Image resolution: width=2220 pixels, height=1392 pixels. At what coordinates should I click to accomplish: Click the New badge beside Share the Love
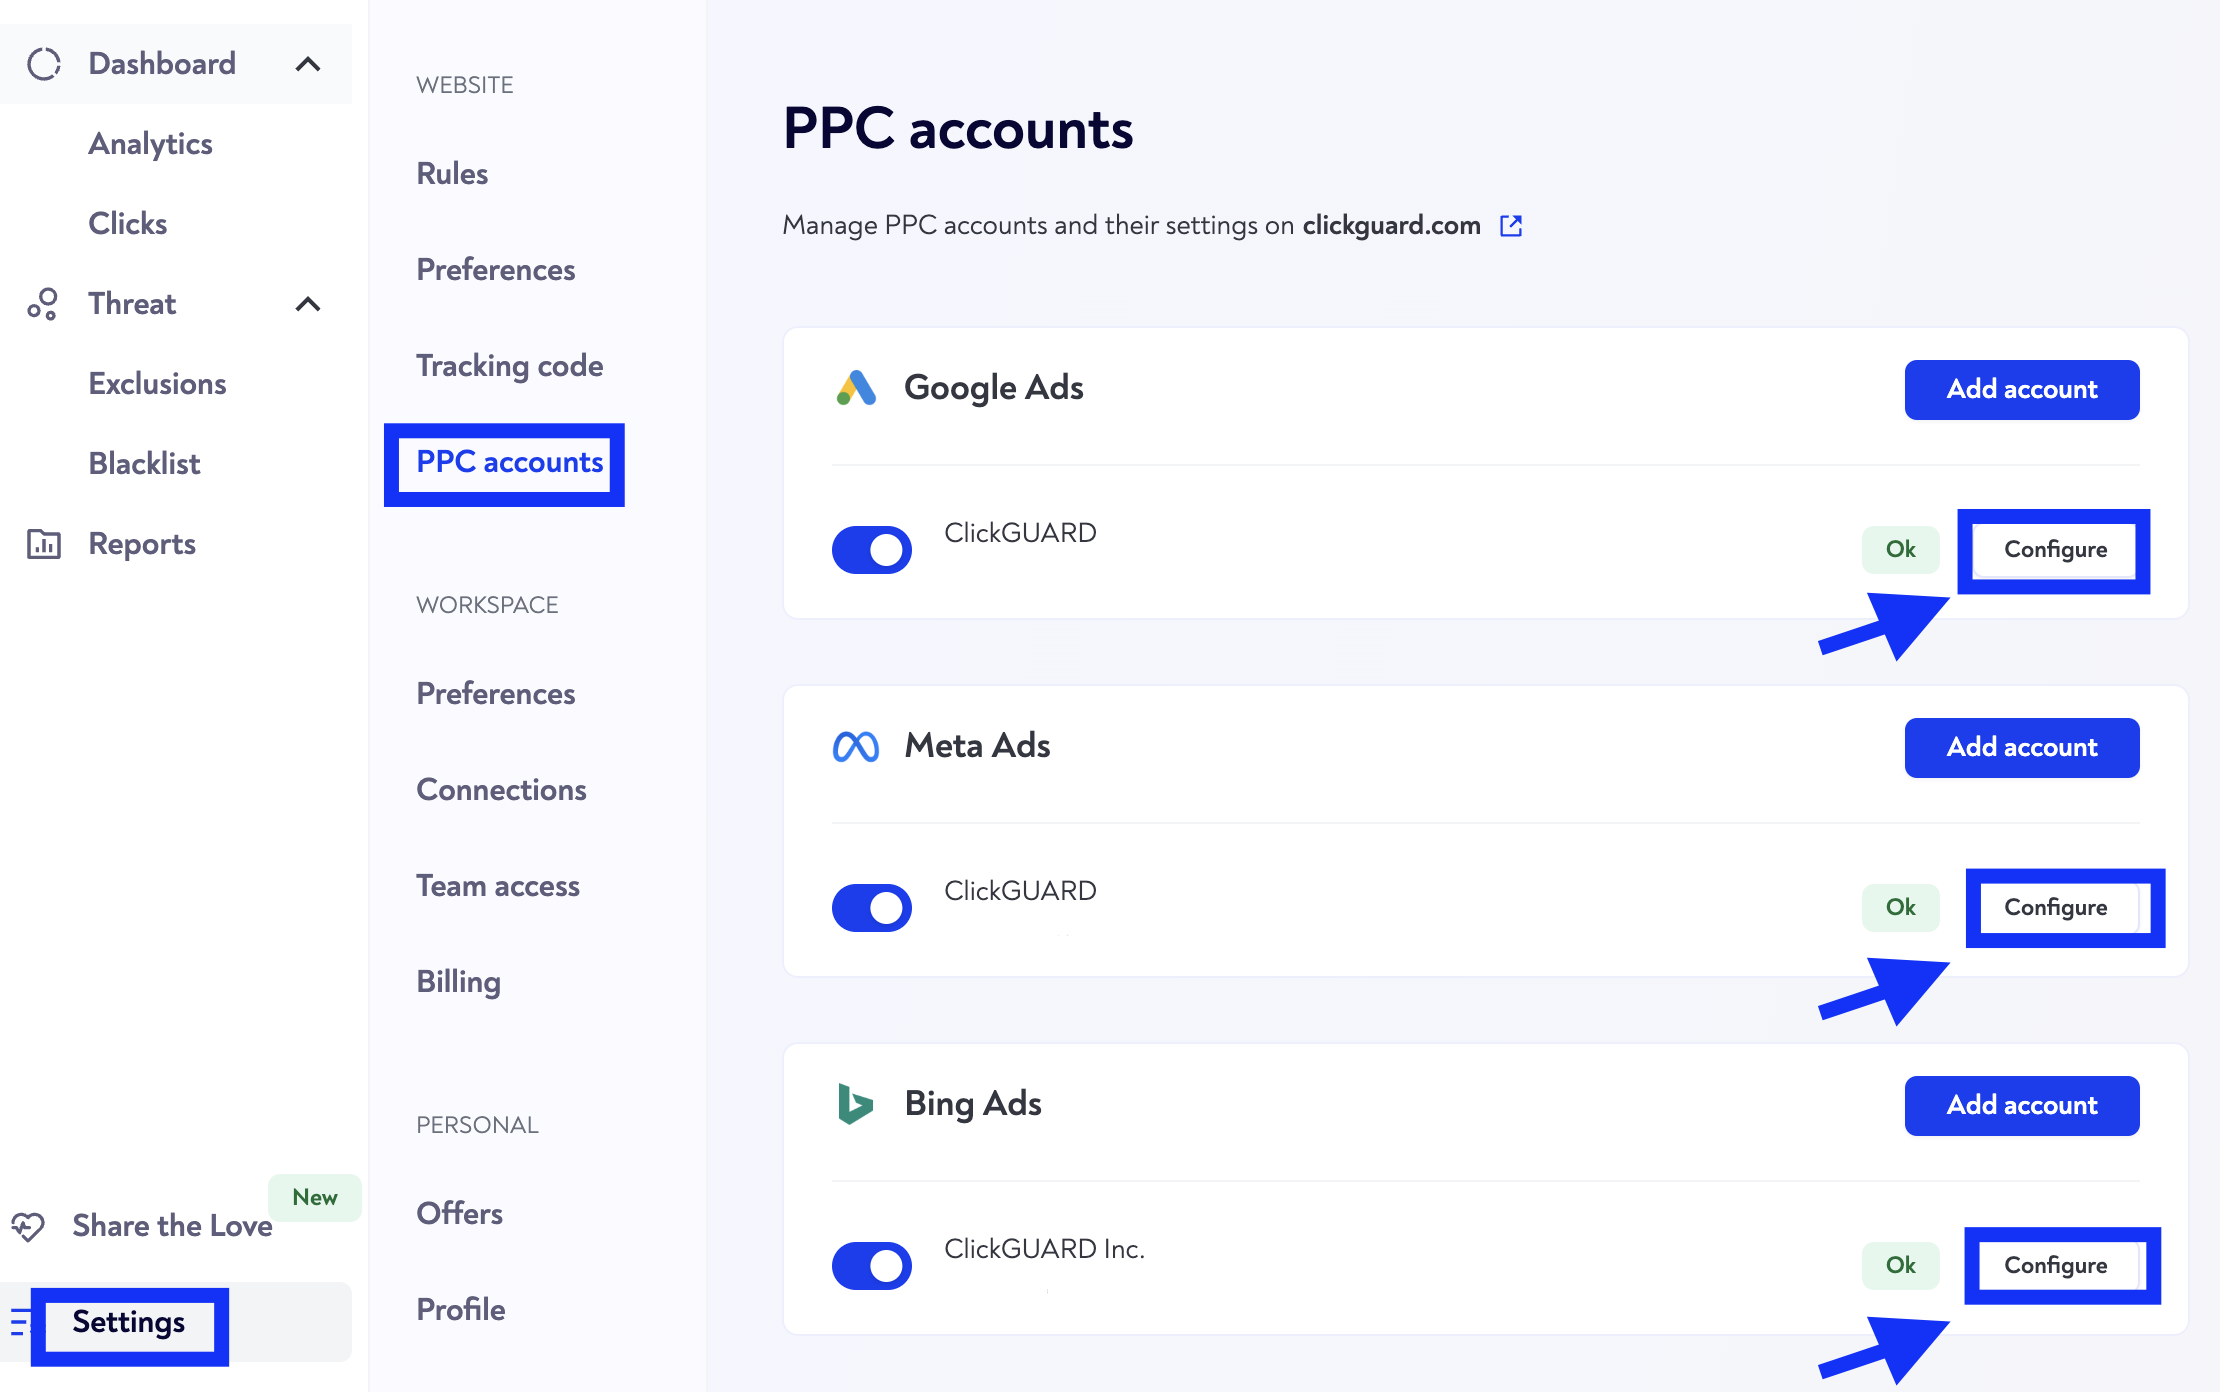point(314,1198)
